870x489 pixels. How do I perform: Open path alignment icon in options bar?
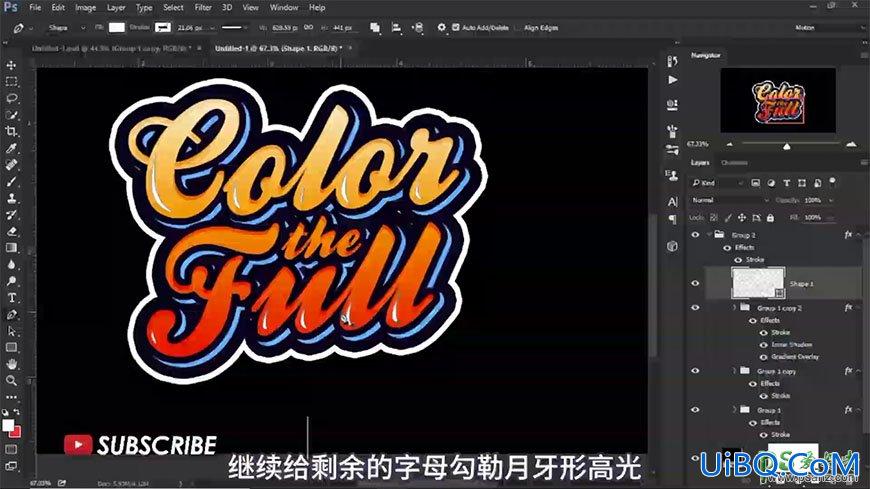(x=396, y=27)
